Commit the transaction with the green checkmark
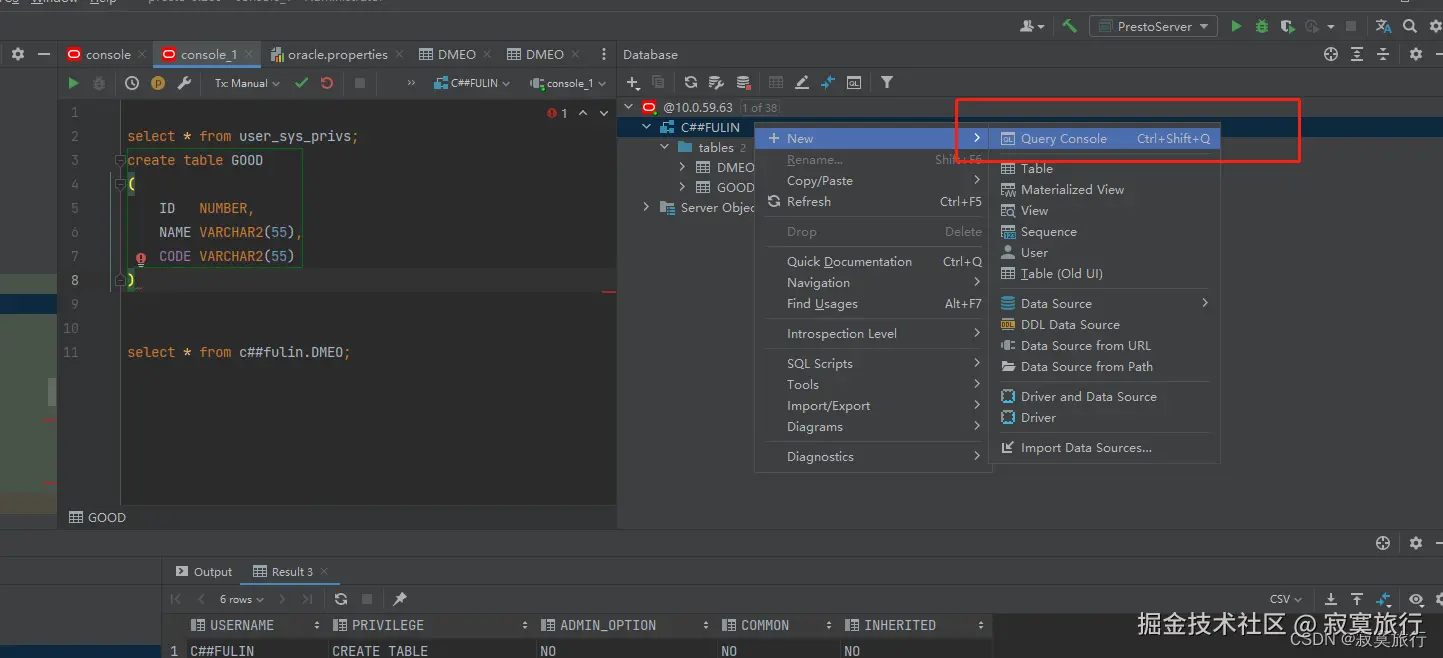This screenshot has width=1443, height=658. [x=301, y=84]
